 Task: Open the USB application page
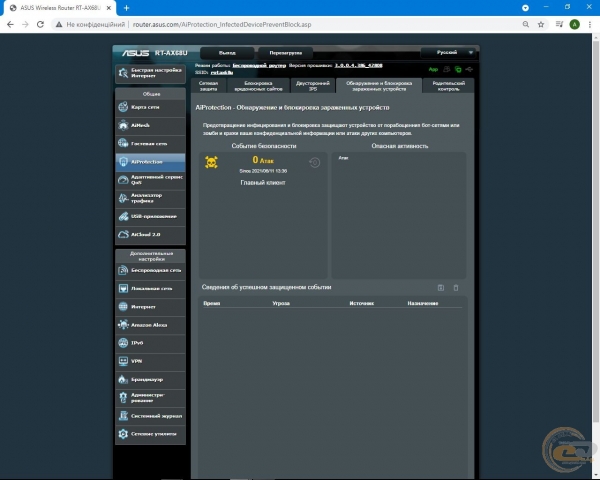click(150, 216)
